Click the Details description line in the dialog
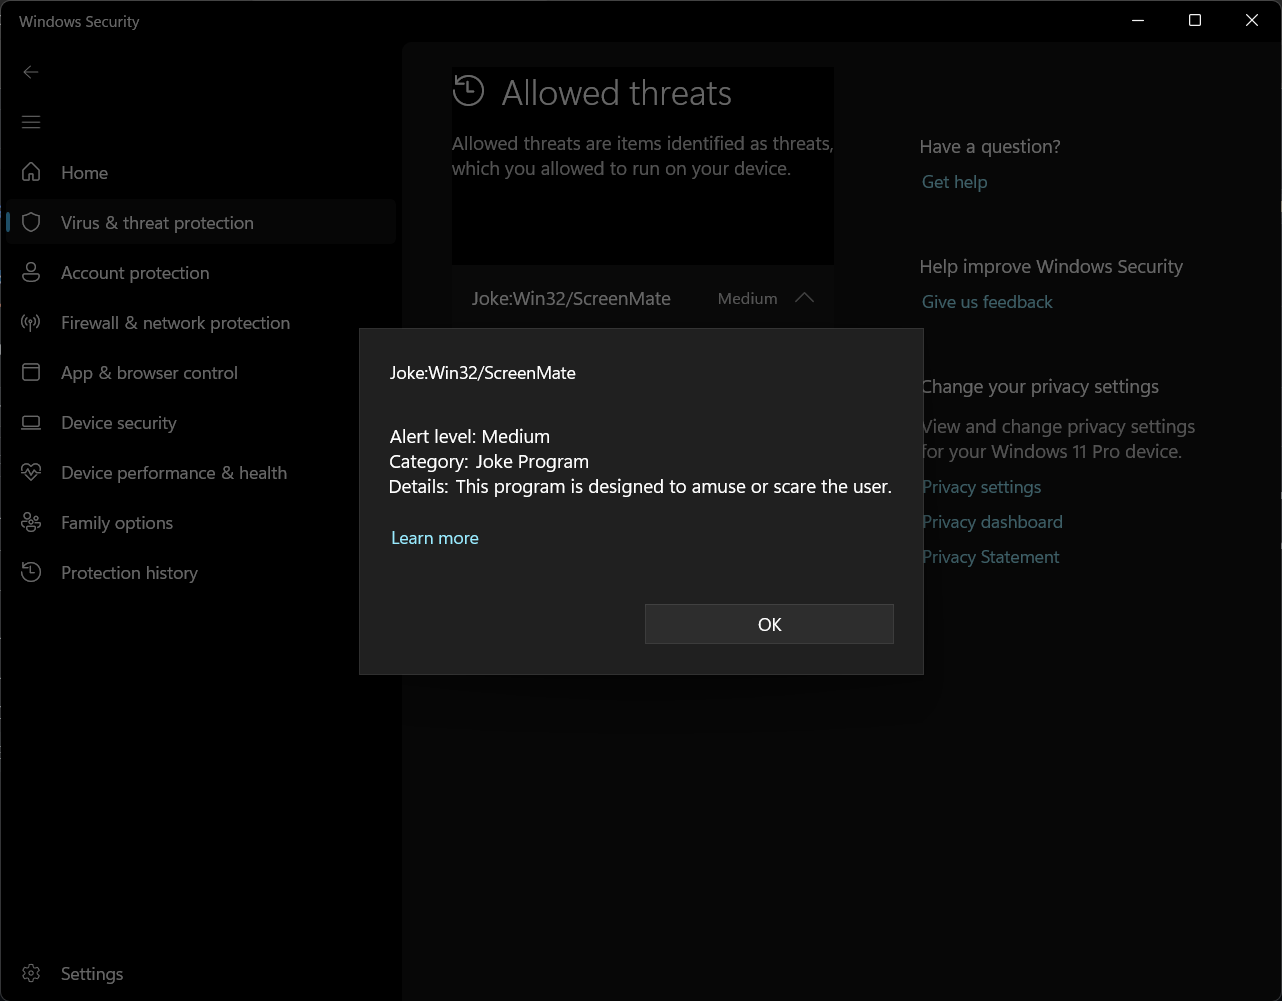 [640, 487]
